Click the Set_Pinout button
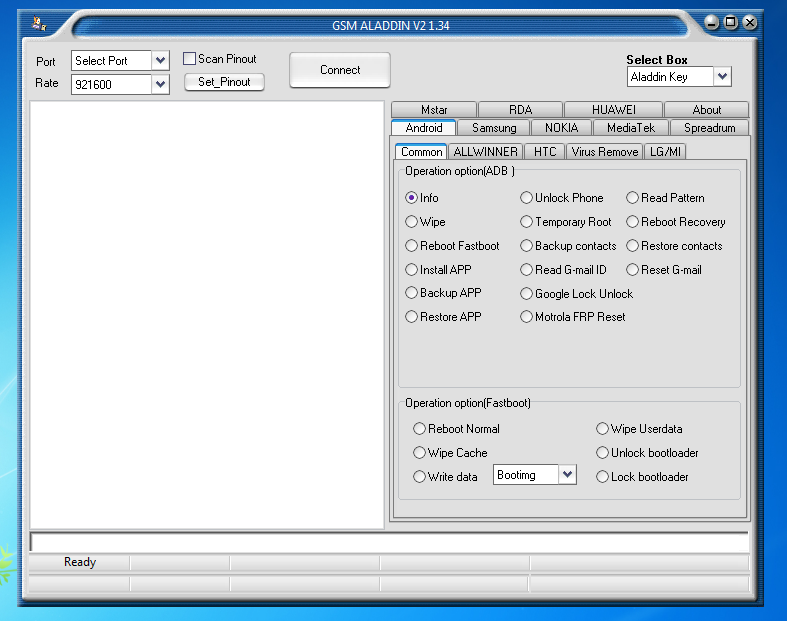 pos(224,82)
